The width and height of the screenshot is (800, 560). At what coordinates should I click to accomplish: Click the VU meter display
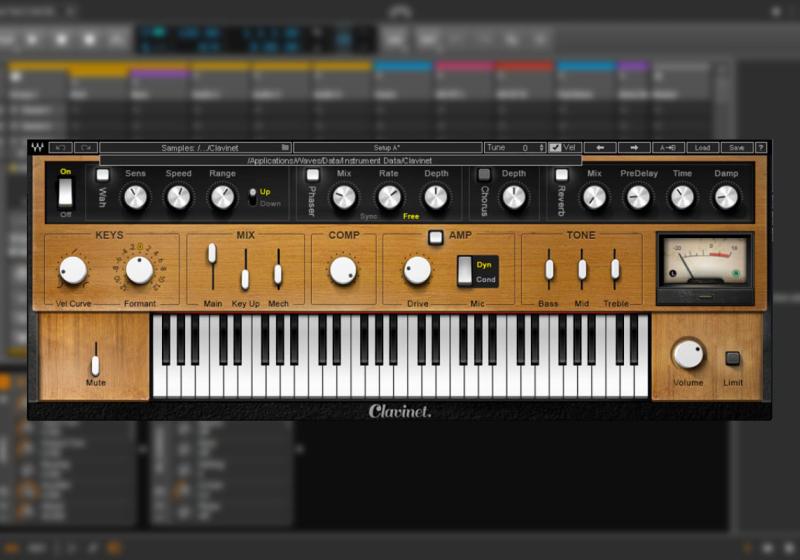(704, 262)
